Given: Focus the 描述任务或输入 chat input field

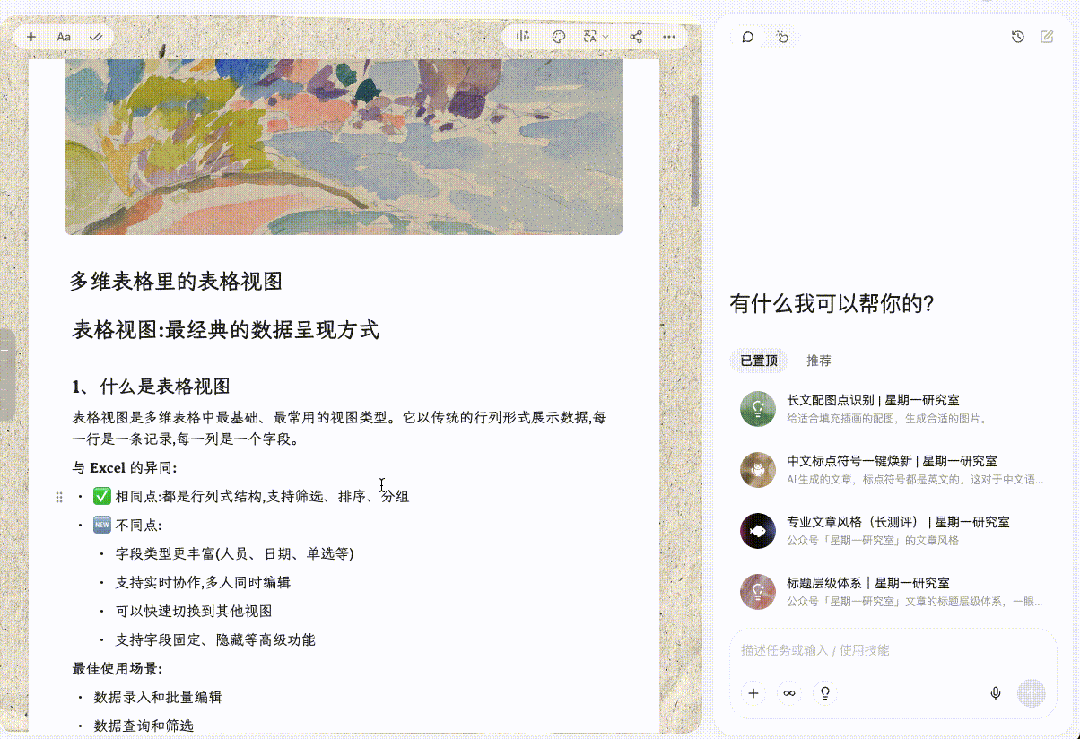Looking at the screenshot, I should [x=893, y=651].
